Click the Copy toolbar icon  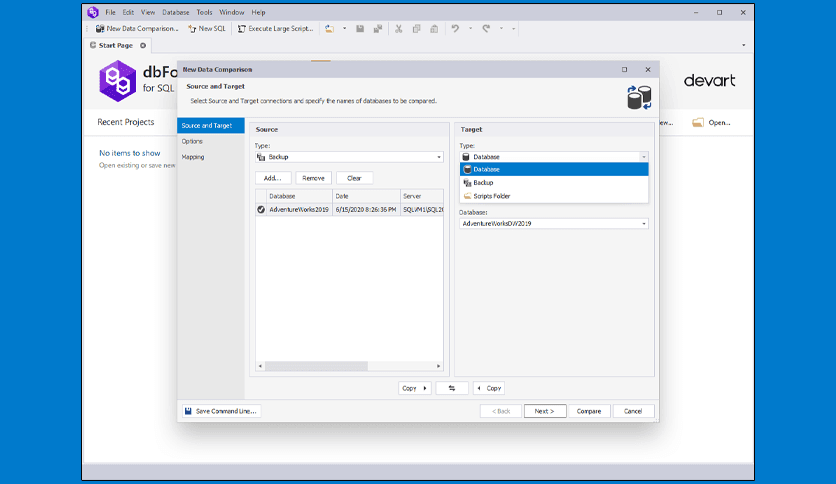tap(416, 29)
